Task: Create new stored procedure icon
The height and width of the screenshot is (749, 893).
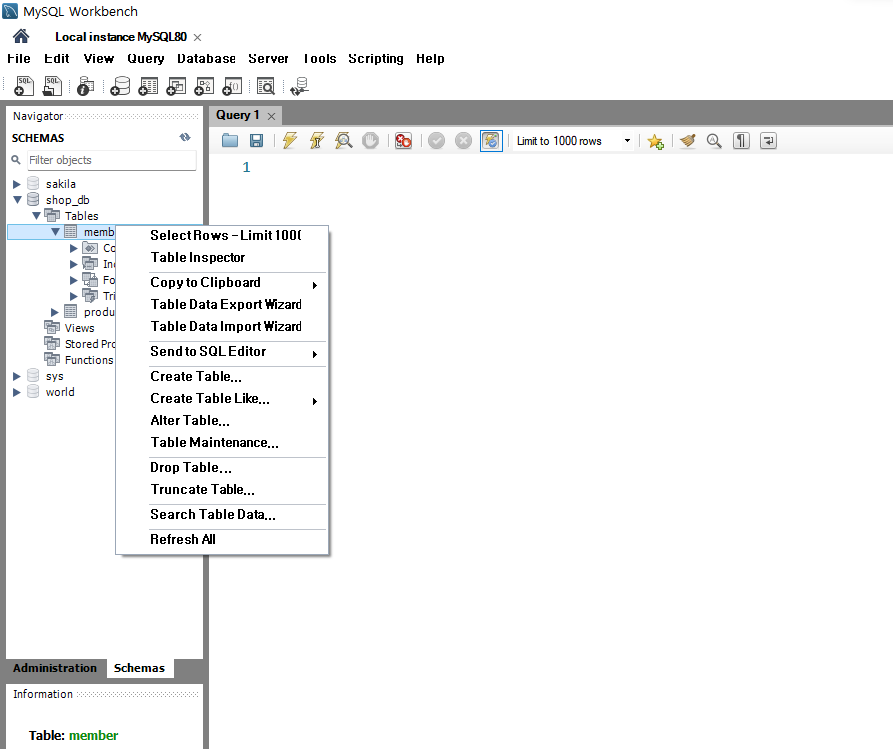Action: pos(204,86)
